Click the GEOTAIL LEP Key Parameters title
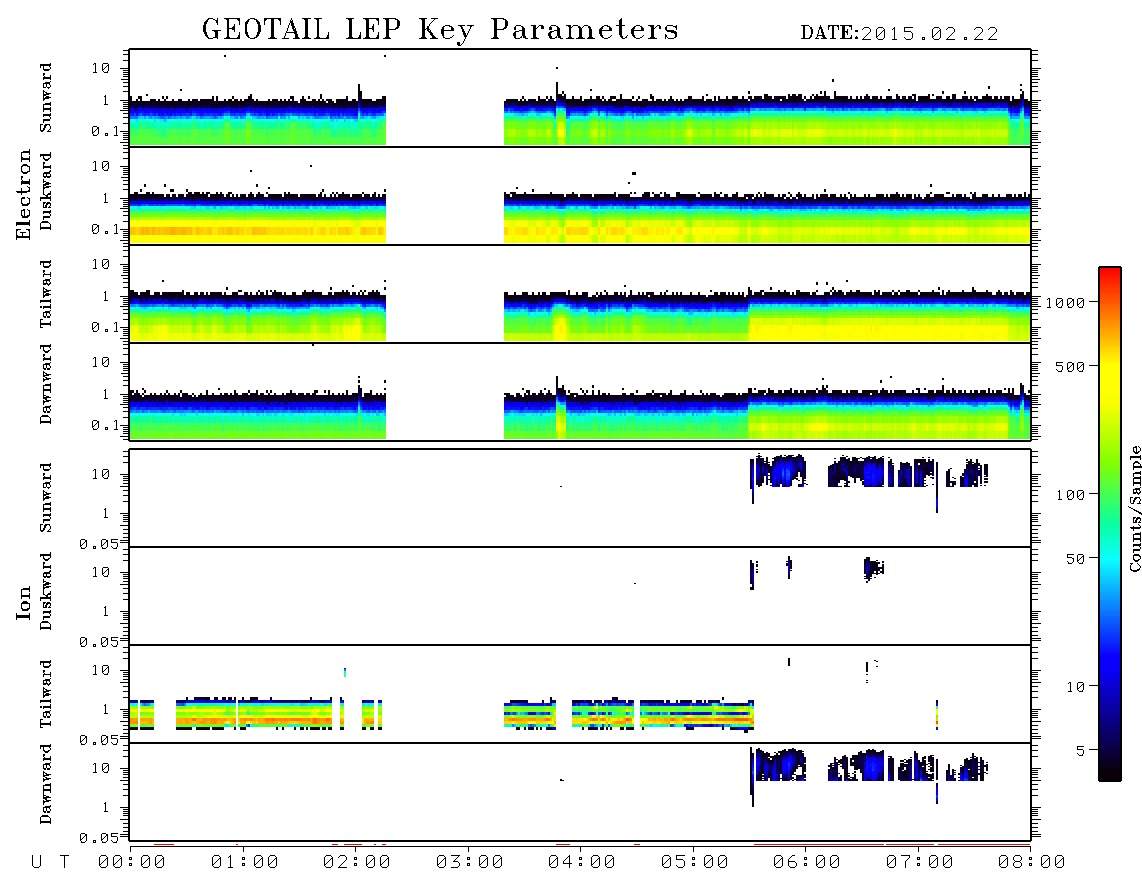The image size is (1142, 880). coord(440,30)
